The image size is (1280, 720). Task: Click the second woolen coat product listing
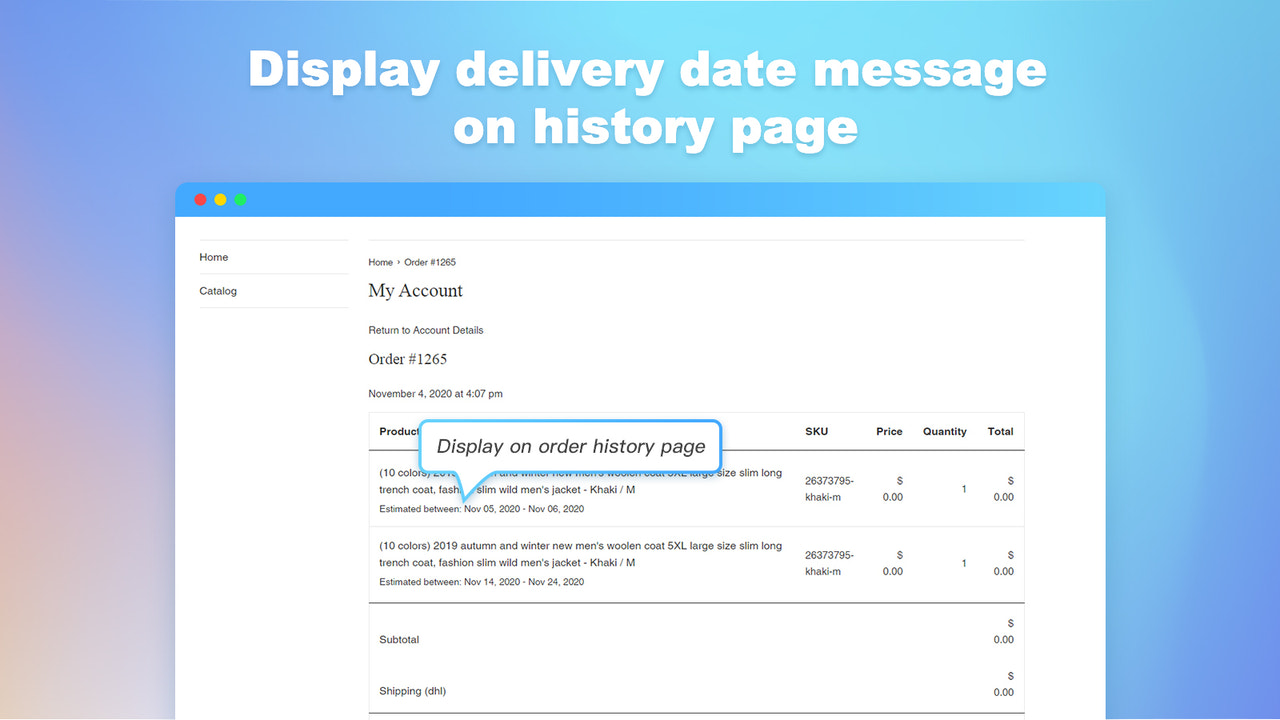pos(580,554)
